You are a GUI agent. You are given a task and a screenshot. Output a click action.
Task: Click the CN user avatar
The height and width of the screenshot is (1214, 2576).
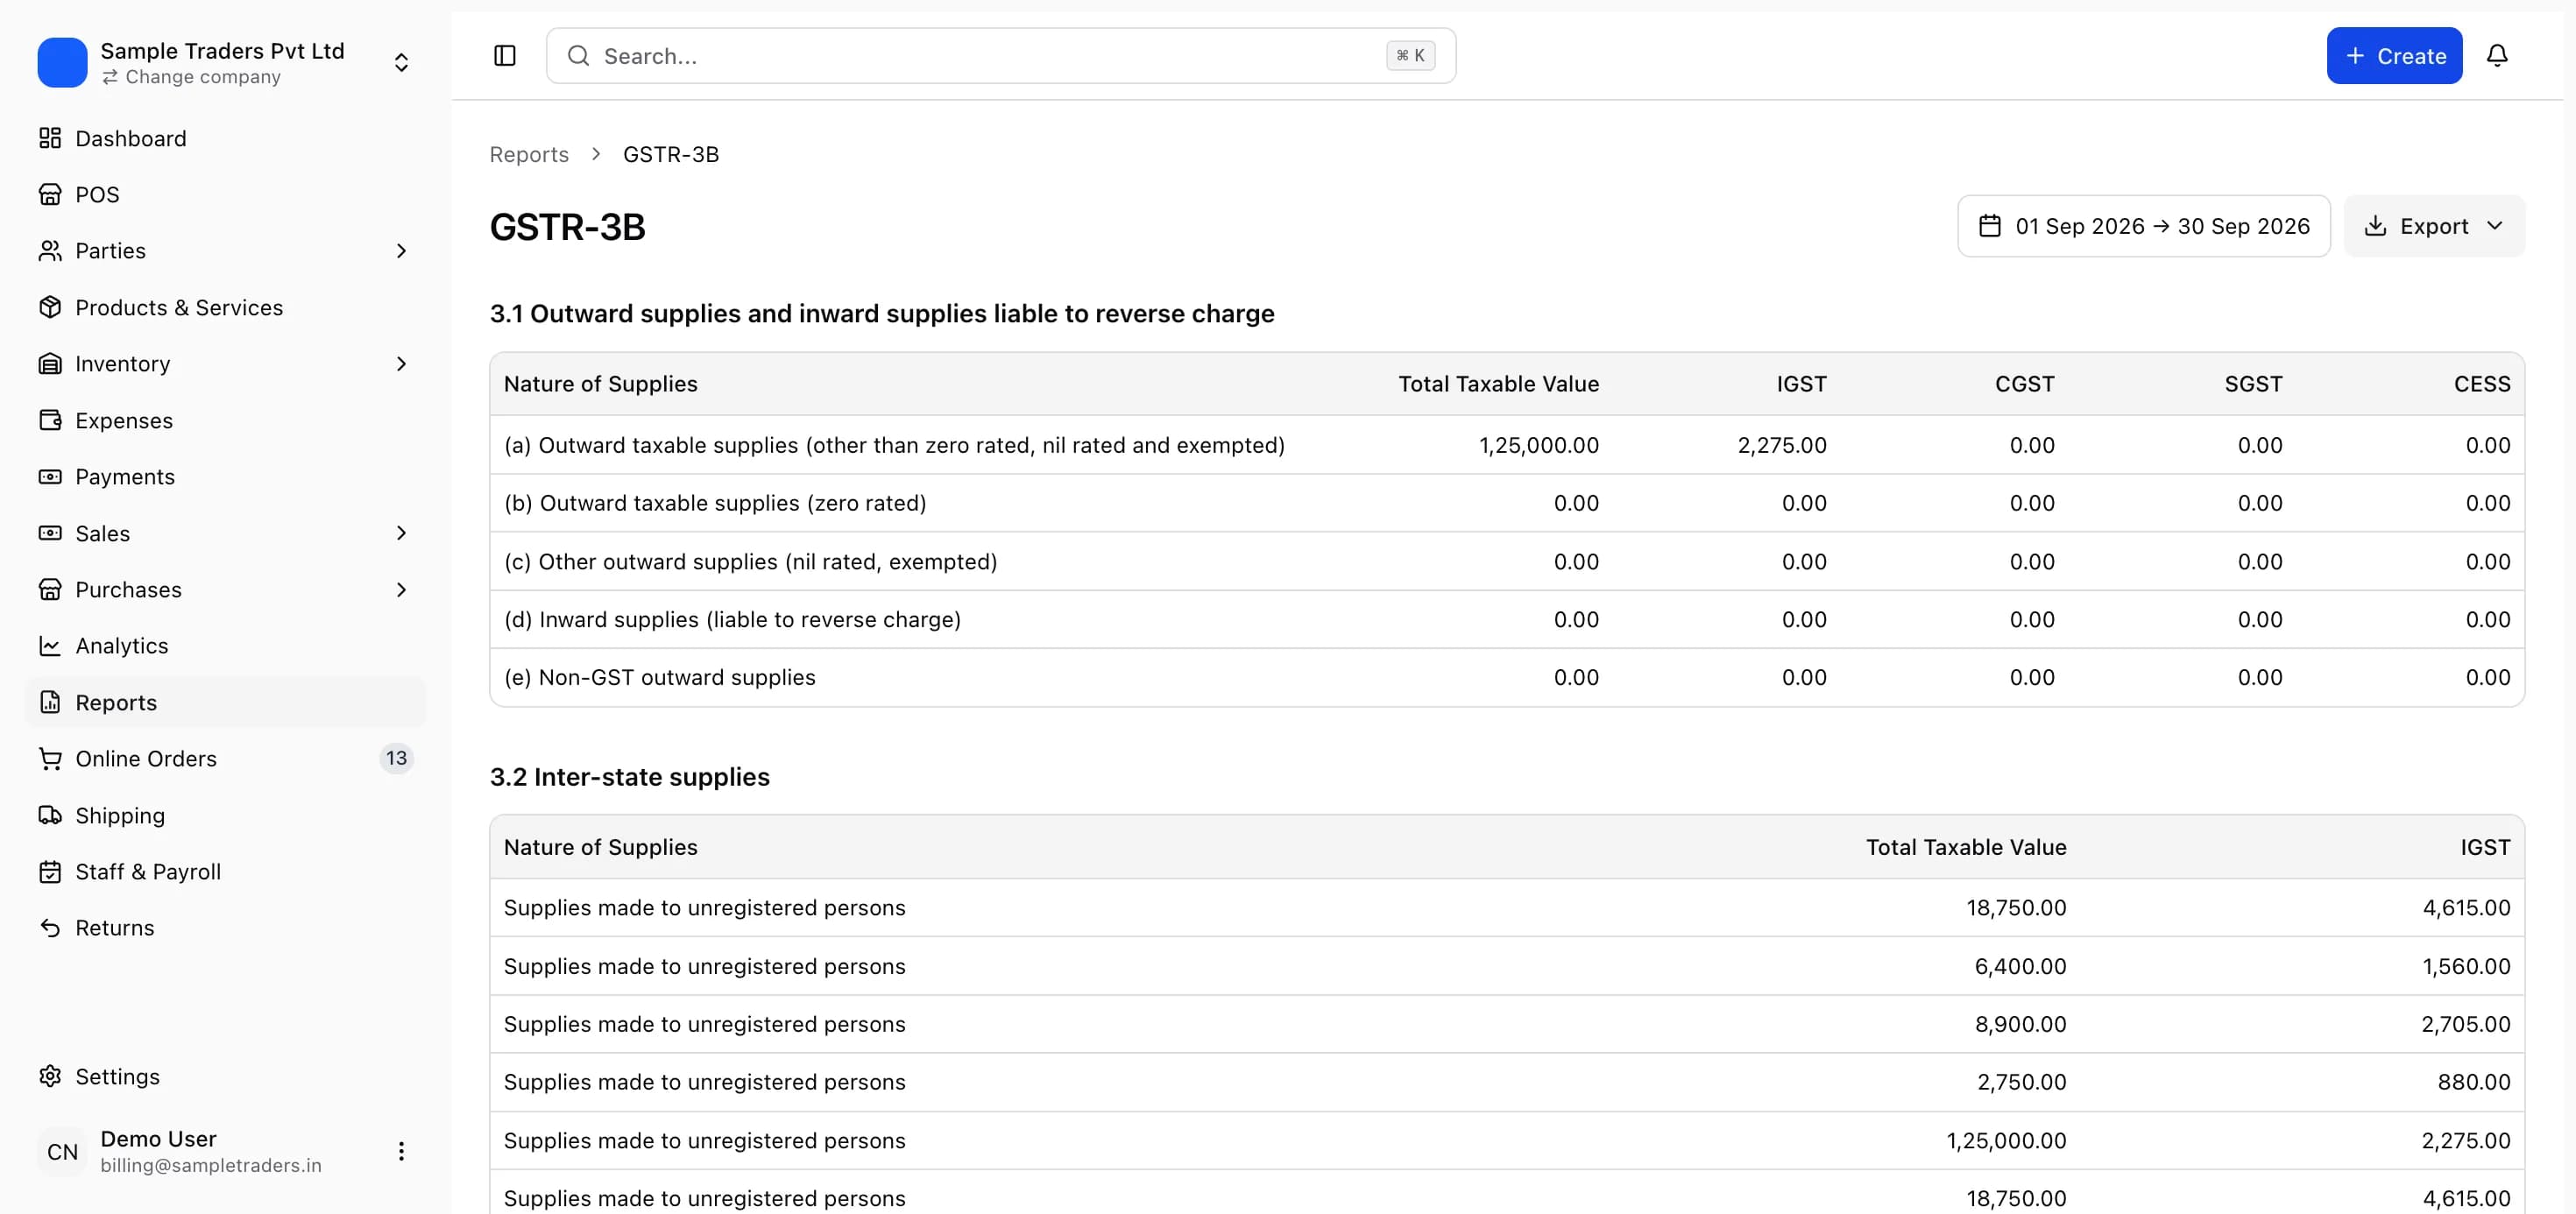tap(62, 1151)
